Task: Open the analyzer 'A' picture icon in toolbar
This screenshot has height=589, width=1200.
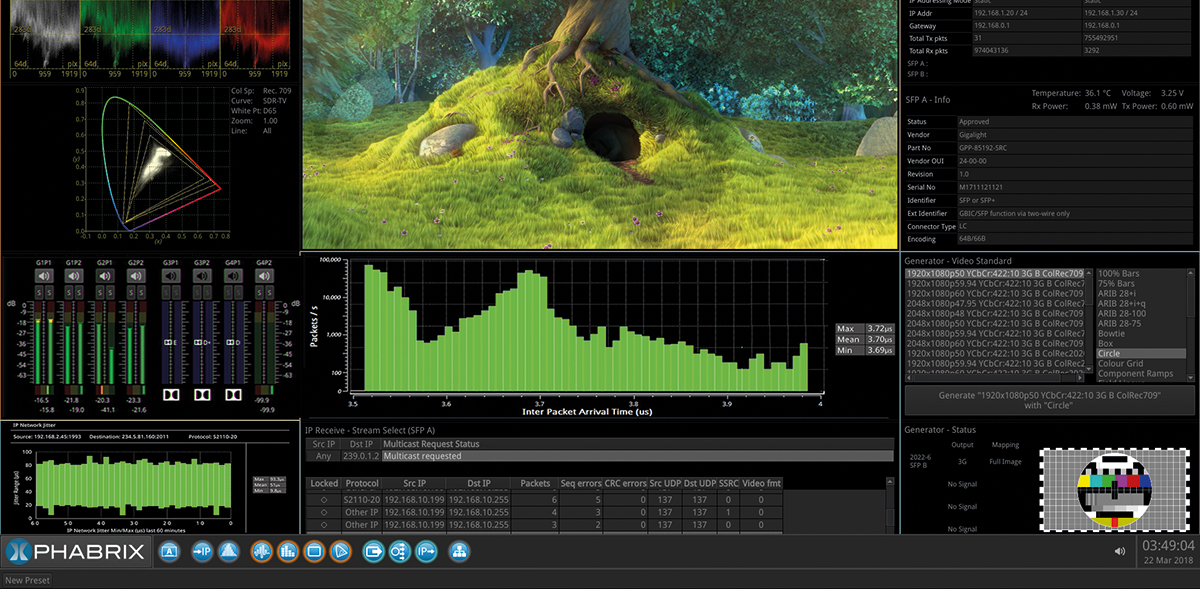Action: pos(169,551)
